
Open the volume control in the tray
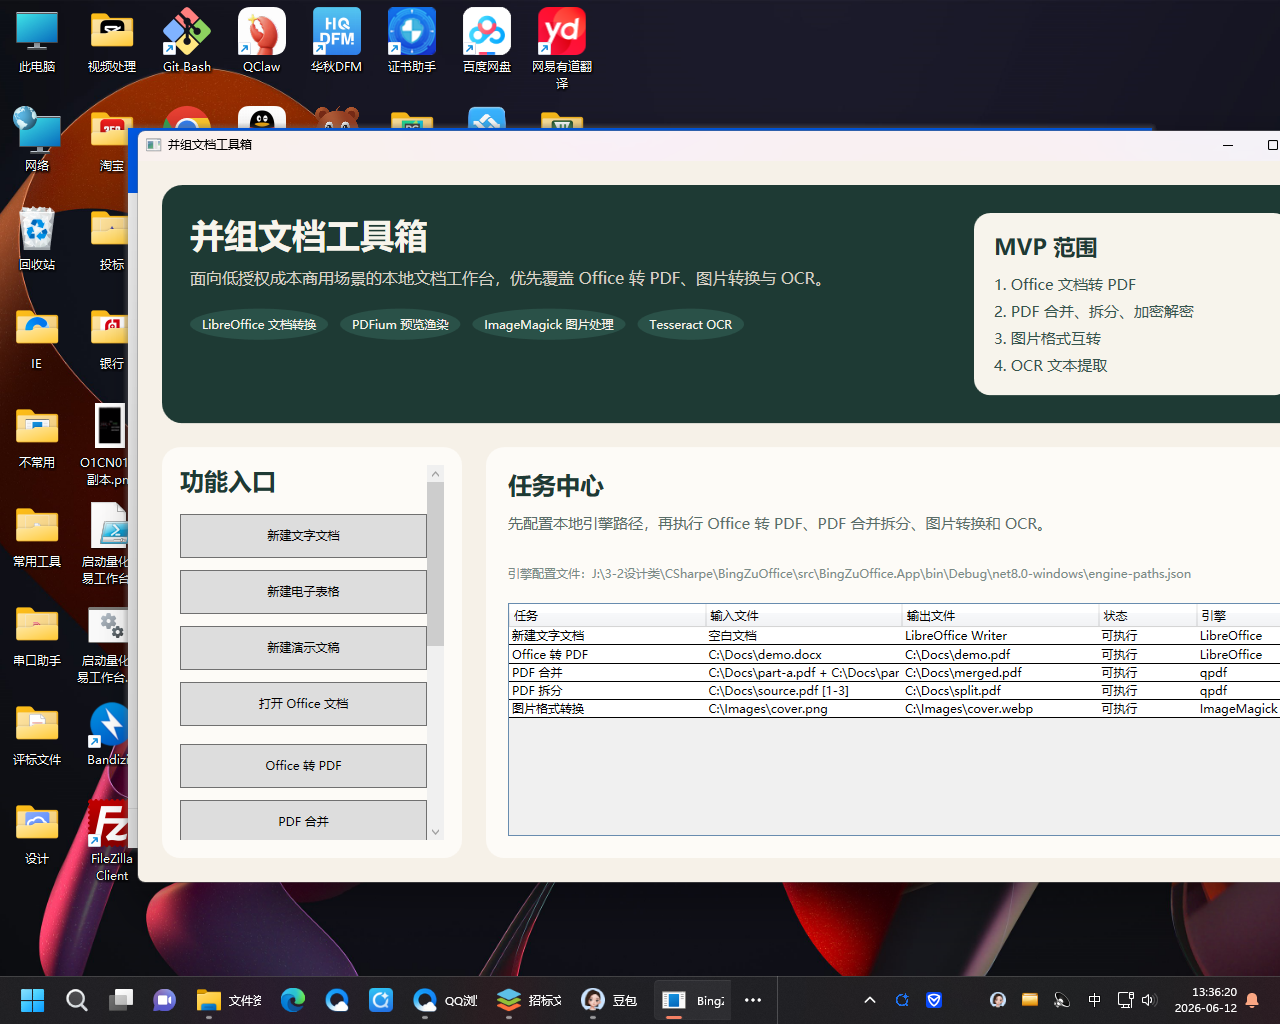(x=1148, y=1000)
